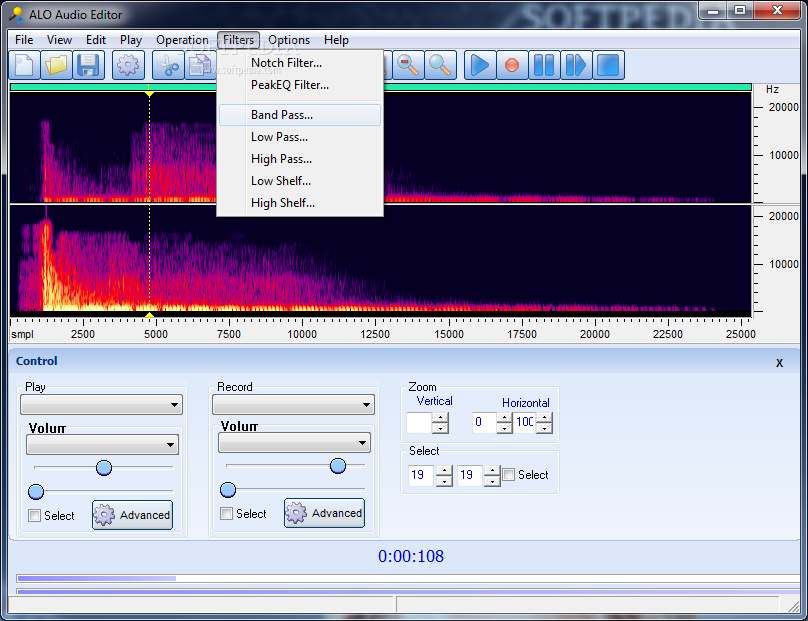The image size is (808, 621).
Task: Click the Play Selection toolbar icon
Action: [576, 65]
